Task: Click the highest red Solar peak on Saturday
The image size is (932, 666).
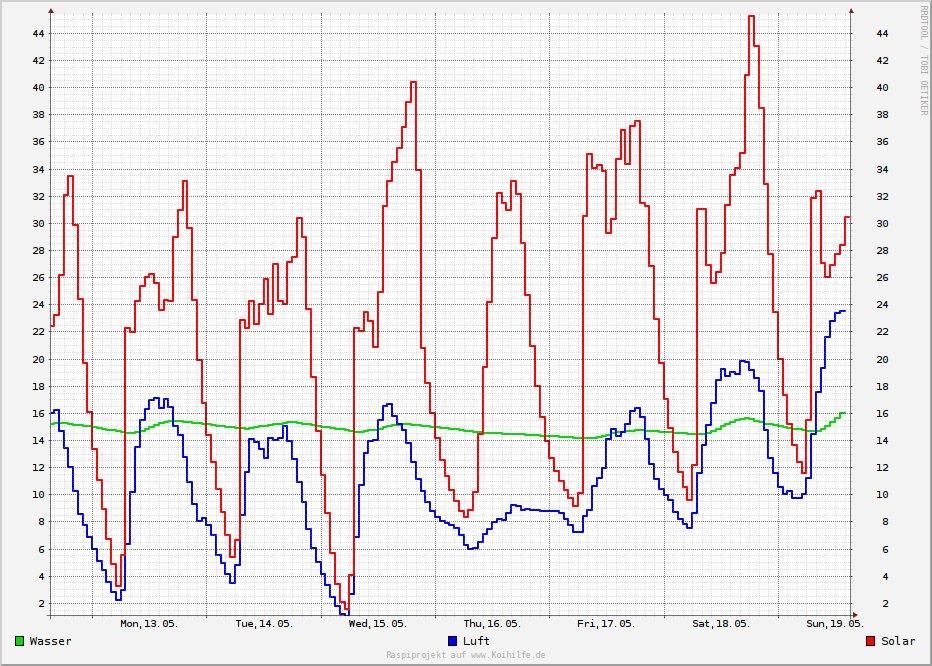Action: pyautogui.click(x=751, y=17)
